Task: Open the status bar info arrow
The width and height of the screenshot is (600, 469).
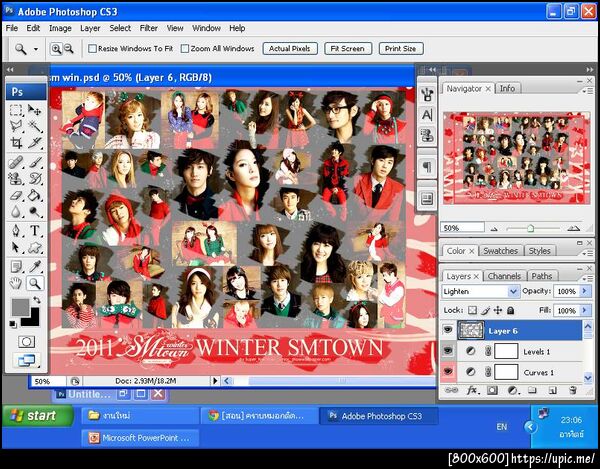Action: [215, 381]
